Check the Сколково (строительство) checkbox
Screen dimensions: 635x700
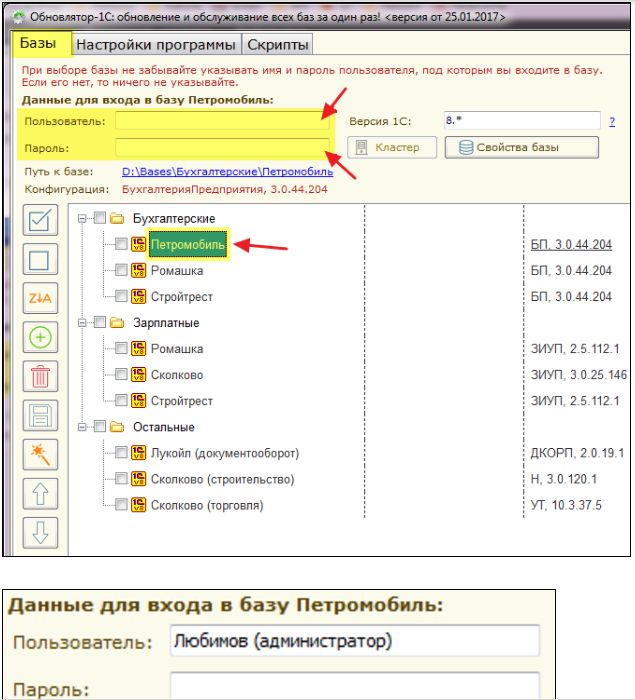[121, 479]
